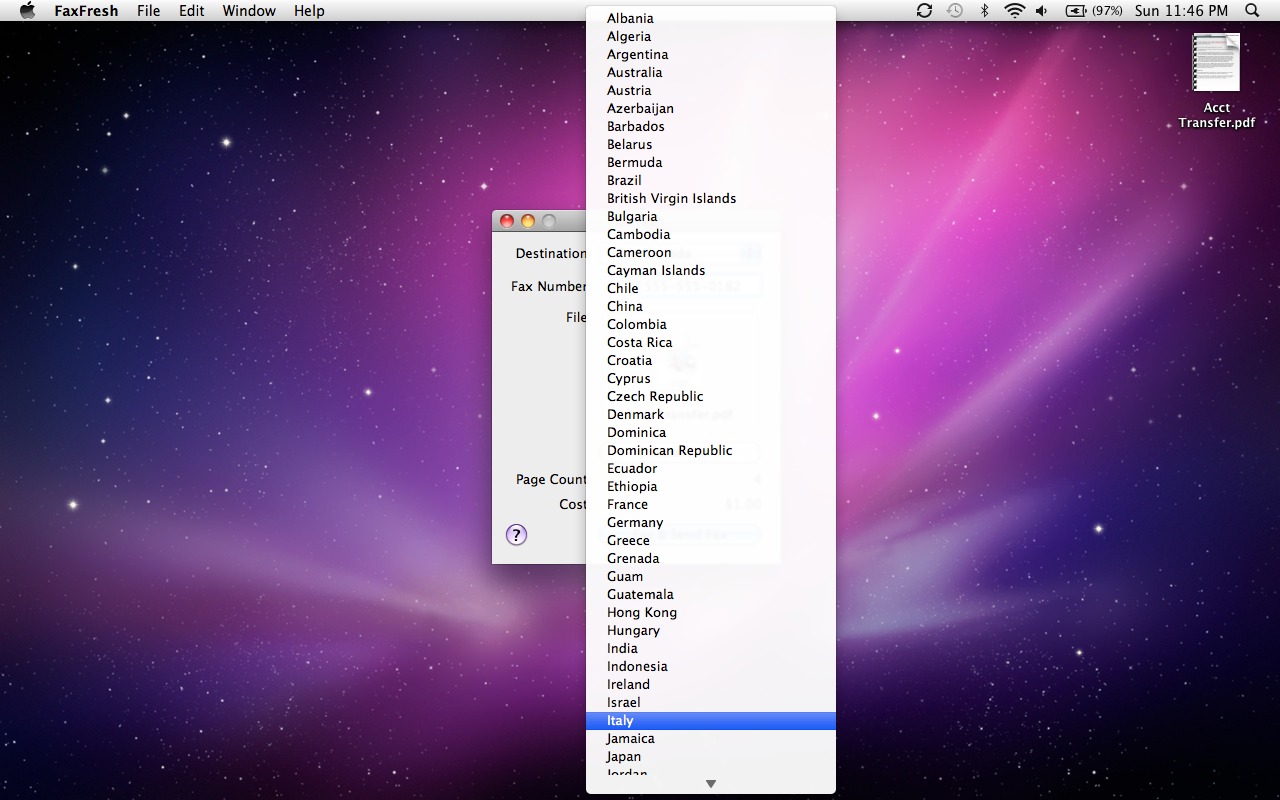Choose Belarus in the popup menu

711,144
